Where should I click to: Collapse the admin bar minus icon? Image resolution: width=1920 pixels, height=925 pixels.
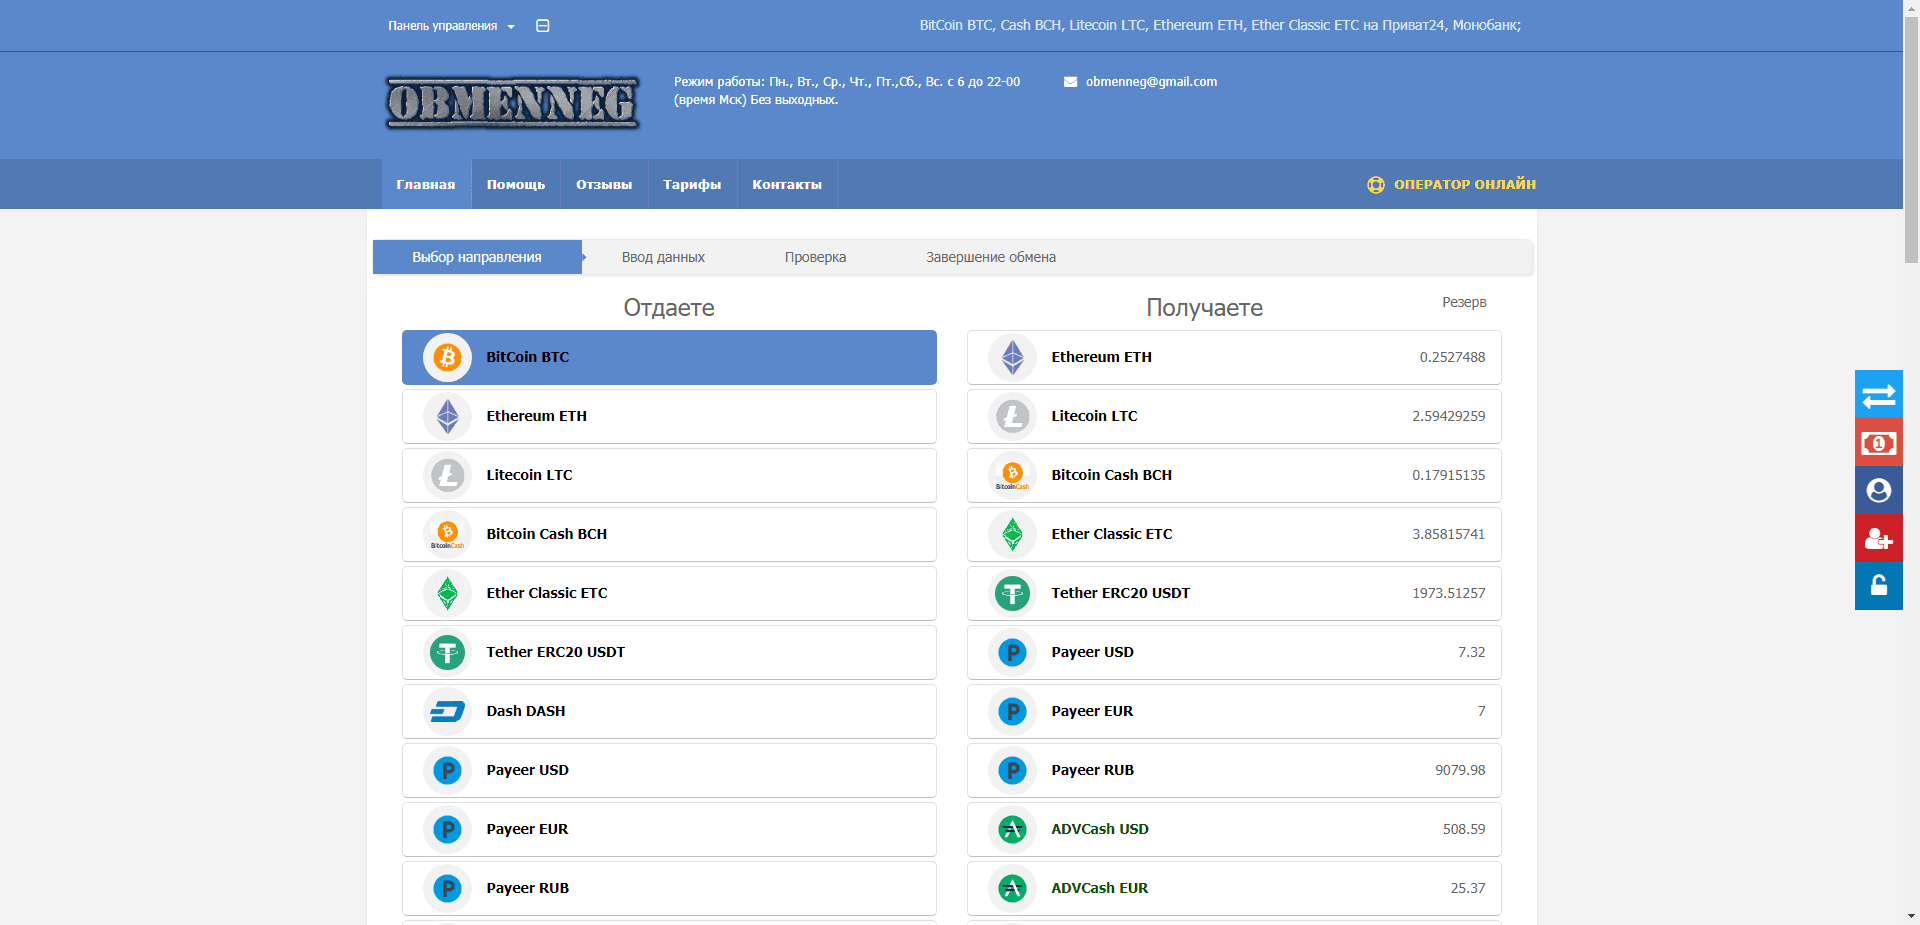tap(543, 26)
